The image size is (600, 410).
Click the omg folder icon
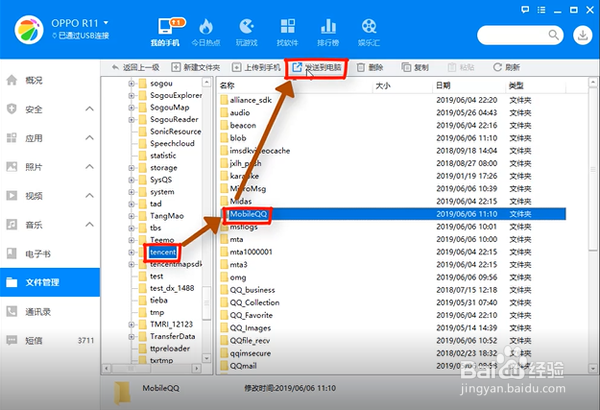point(224,277)
